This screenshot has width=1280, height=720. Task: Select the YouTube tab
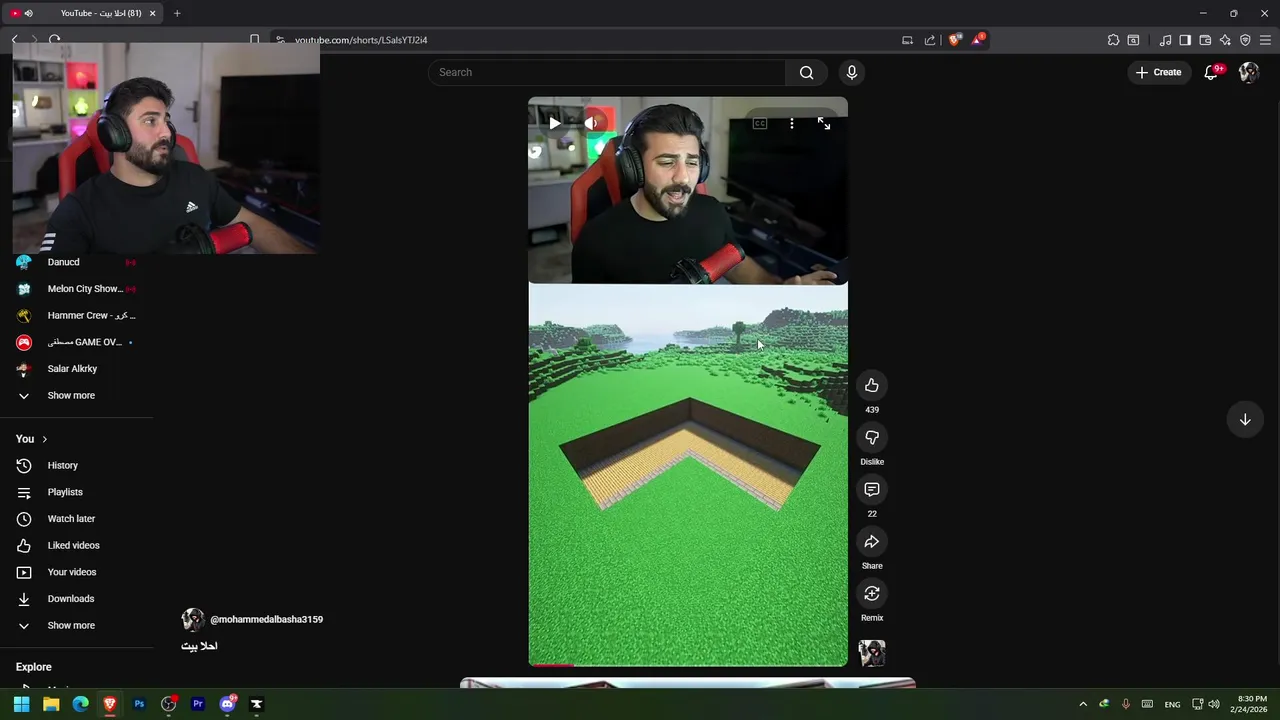tap(83, 13)
